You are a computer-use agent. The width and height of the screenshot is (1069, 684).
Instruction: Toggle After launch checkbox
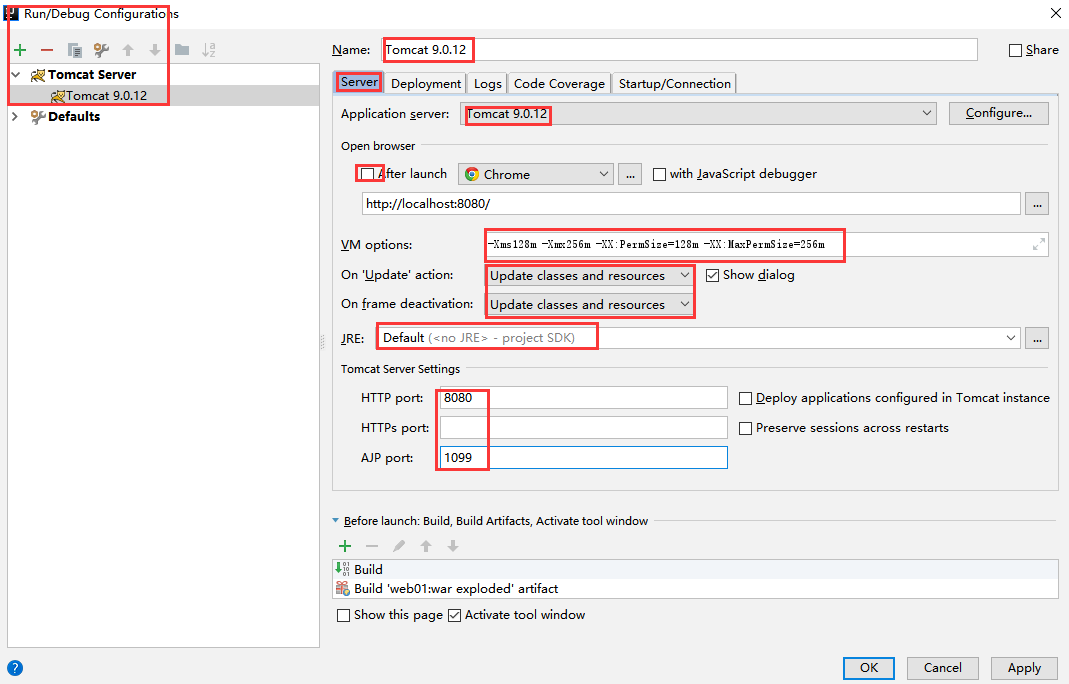[x=367, y=174]
